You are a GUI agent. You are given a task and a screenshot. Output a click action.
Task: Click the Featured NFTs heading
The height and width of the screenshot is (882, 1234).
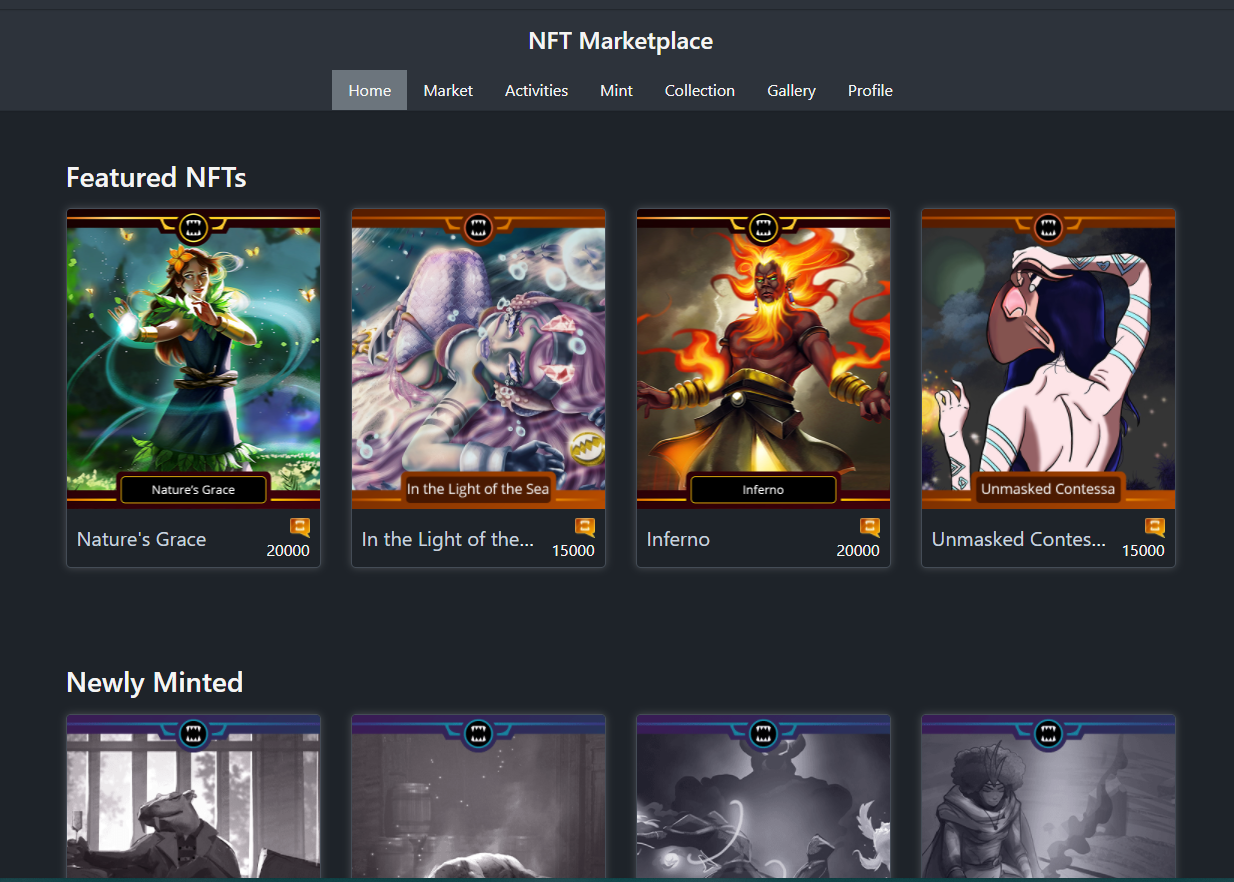tap(156, 177)
